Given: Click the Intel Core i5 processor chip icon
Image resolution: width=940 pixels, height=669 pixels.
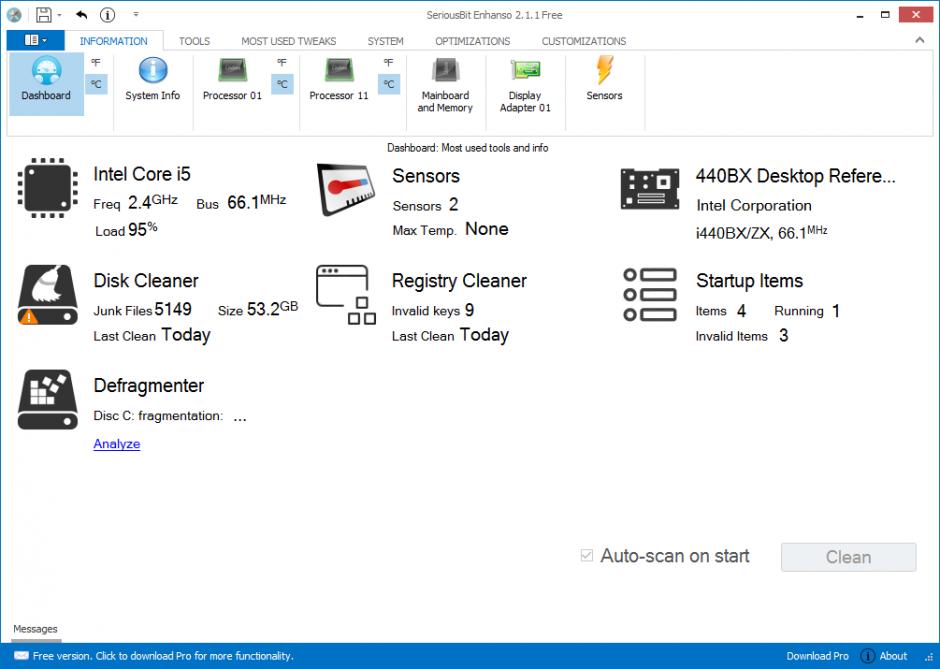Looking at the screenshot, I should tap(47, 188).
